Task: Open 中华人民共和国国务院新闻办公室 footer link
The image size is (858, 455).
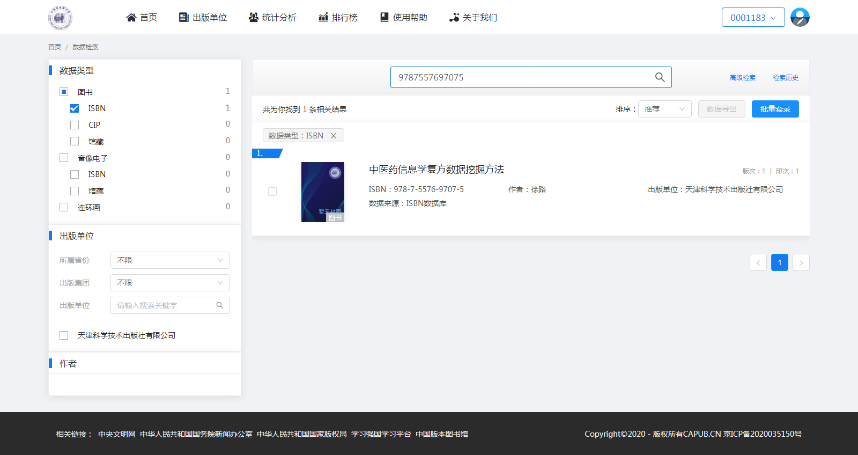Action: coord(196,434)
